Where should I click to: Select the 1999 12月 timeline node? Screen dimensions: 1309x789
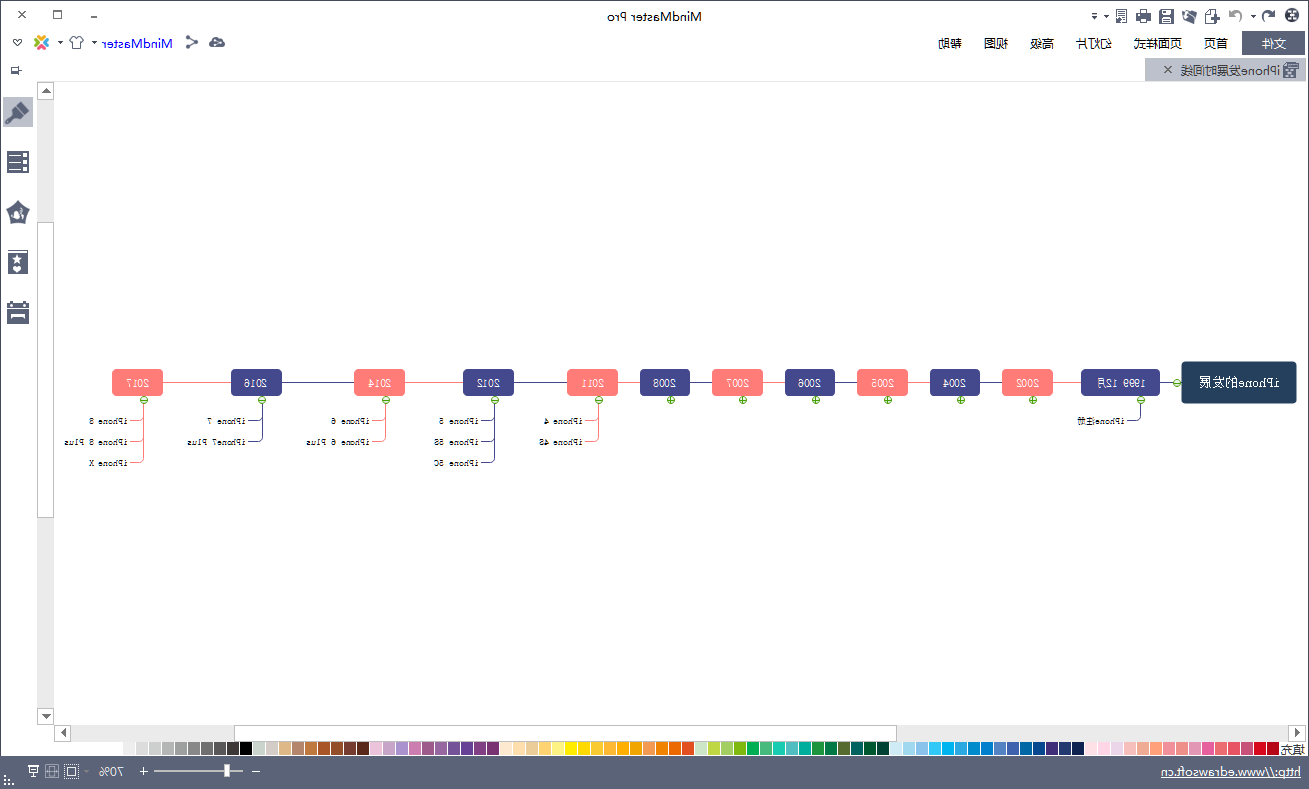tap(1120, 382)
